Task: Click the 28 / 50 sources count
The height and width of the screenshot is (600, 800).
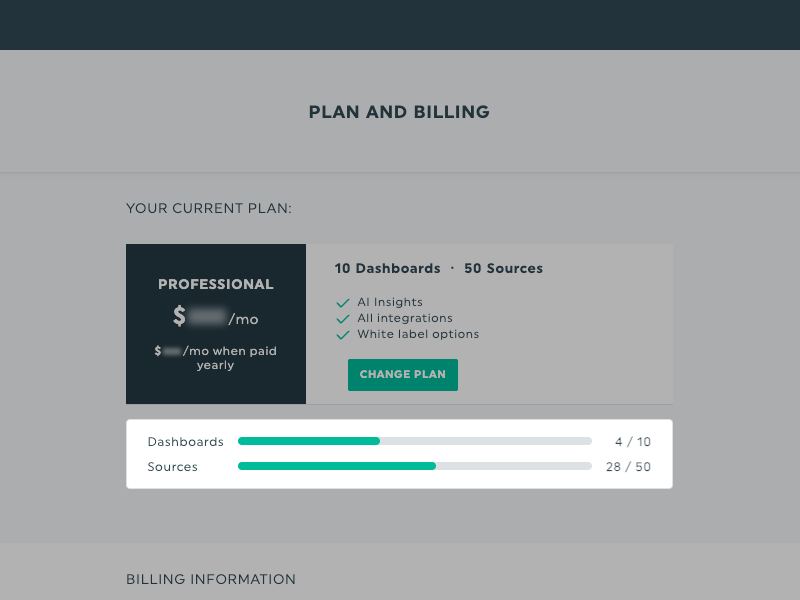Action: 628,467
